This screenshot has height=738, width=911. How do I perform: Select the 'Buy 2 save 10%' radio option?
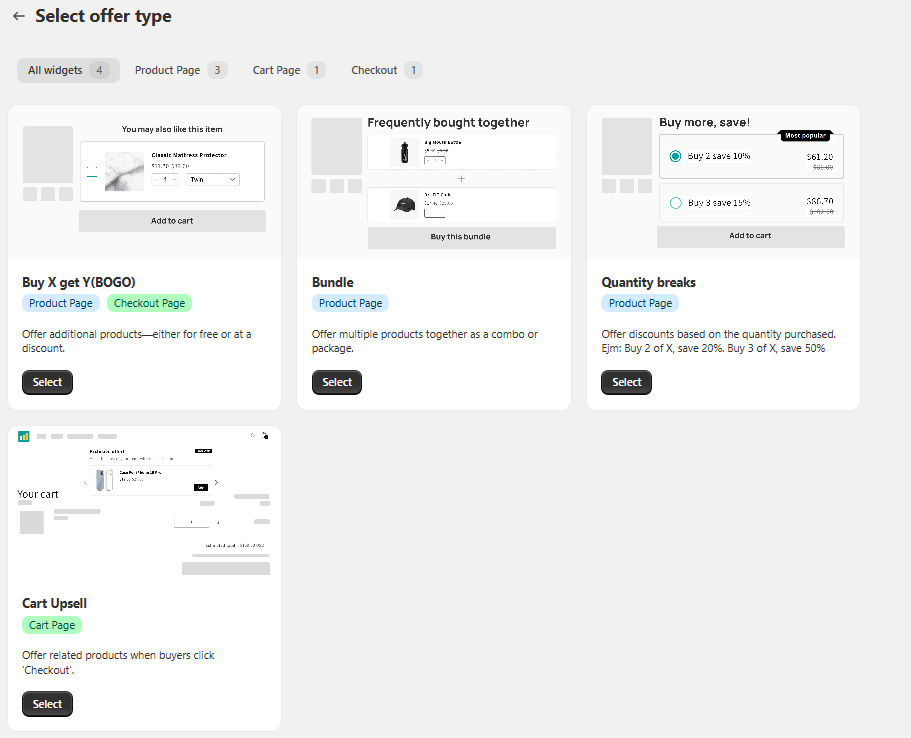675,156
